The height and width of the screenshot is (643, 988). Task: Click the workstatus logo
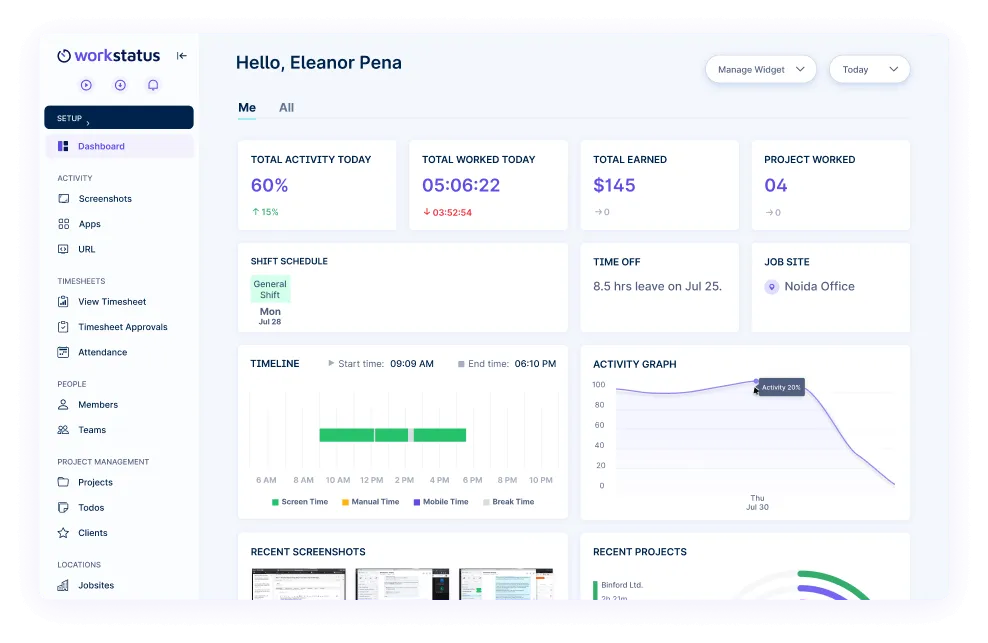pos(108,55)
